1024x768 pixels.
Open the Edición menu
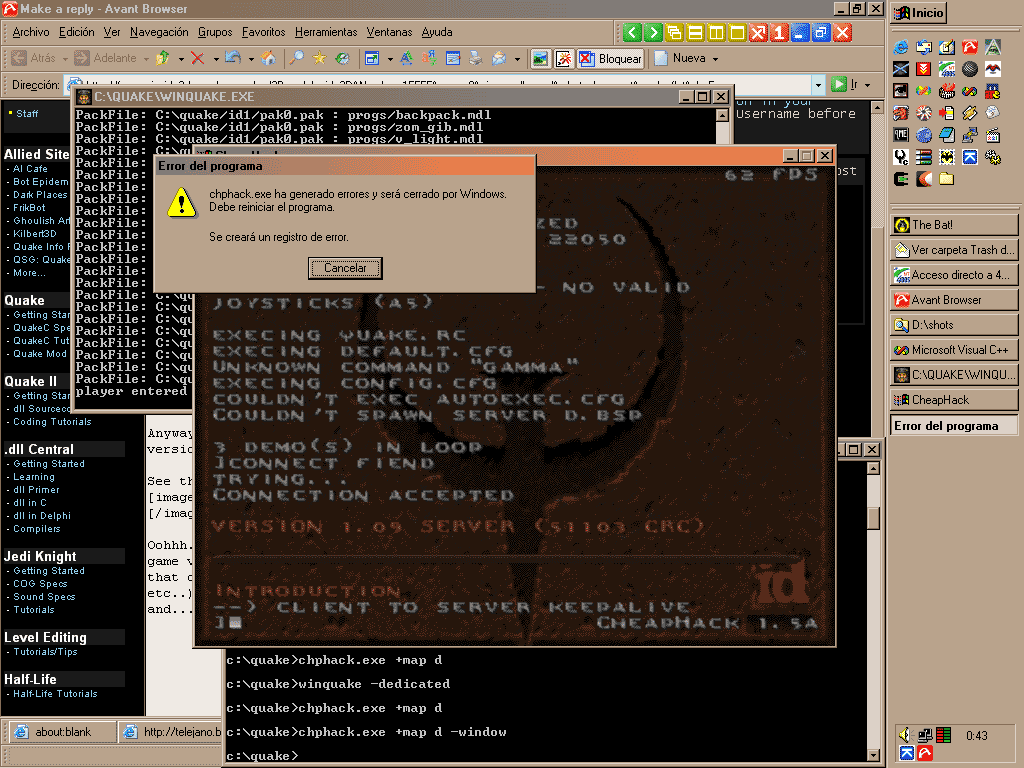[x=76, y=32]
